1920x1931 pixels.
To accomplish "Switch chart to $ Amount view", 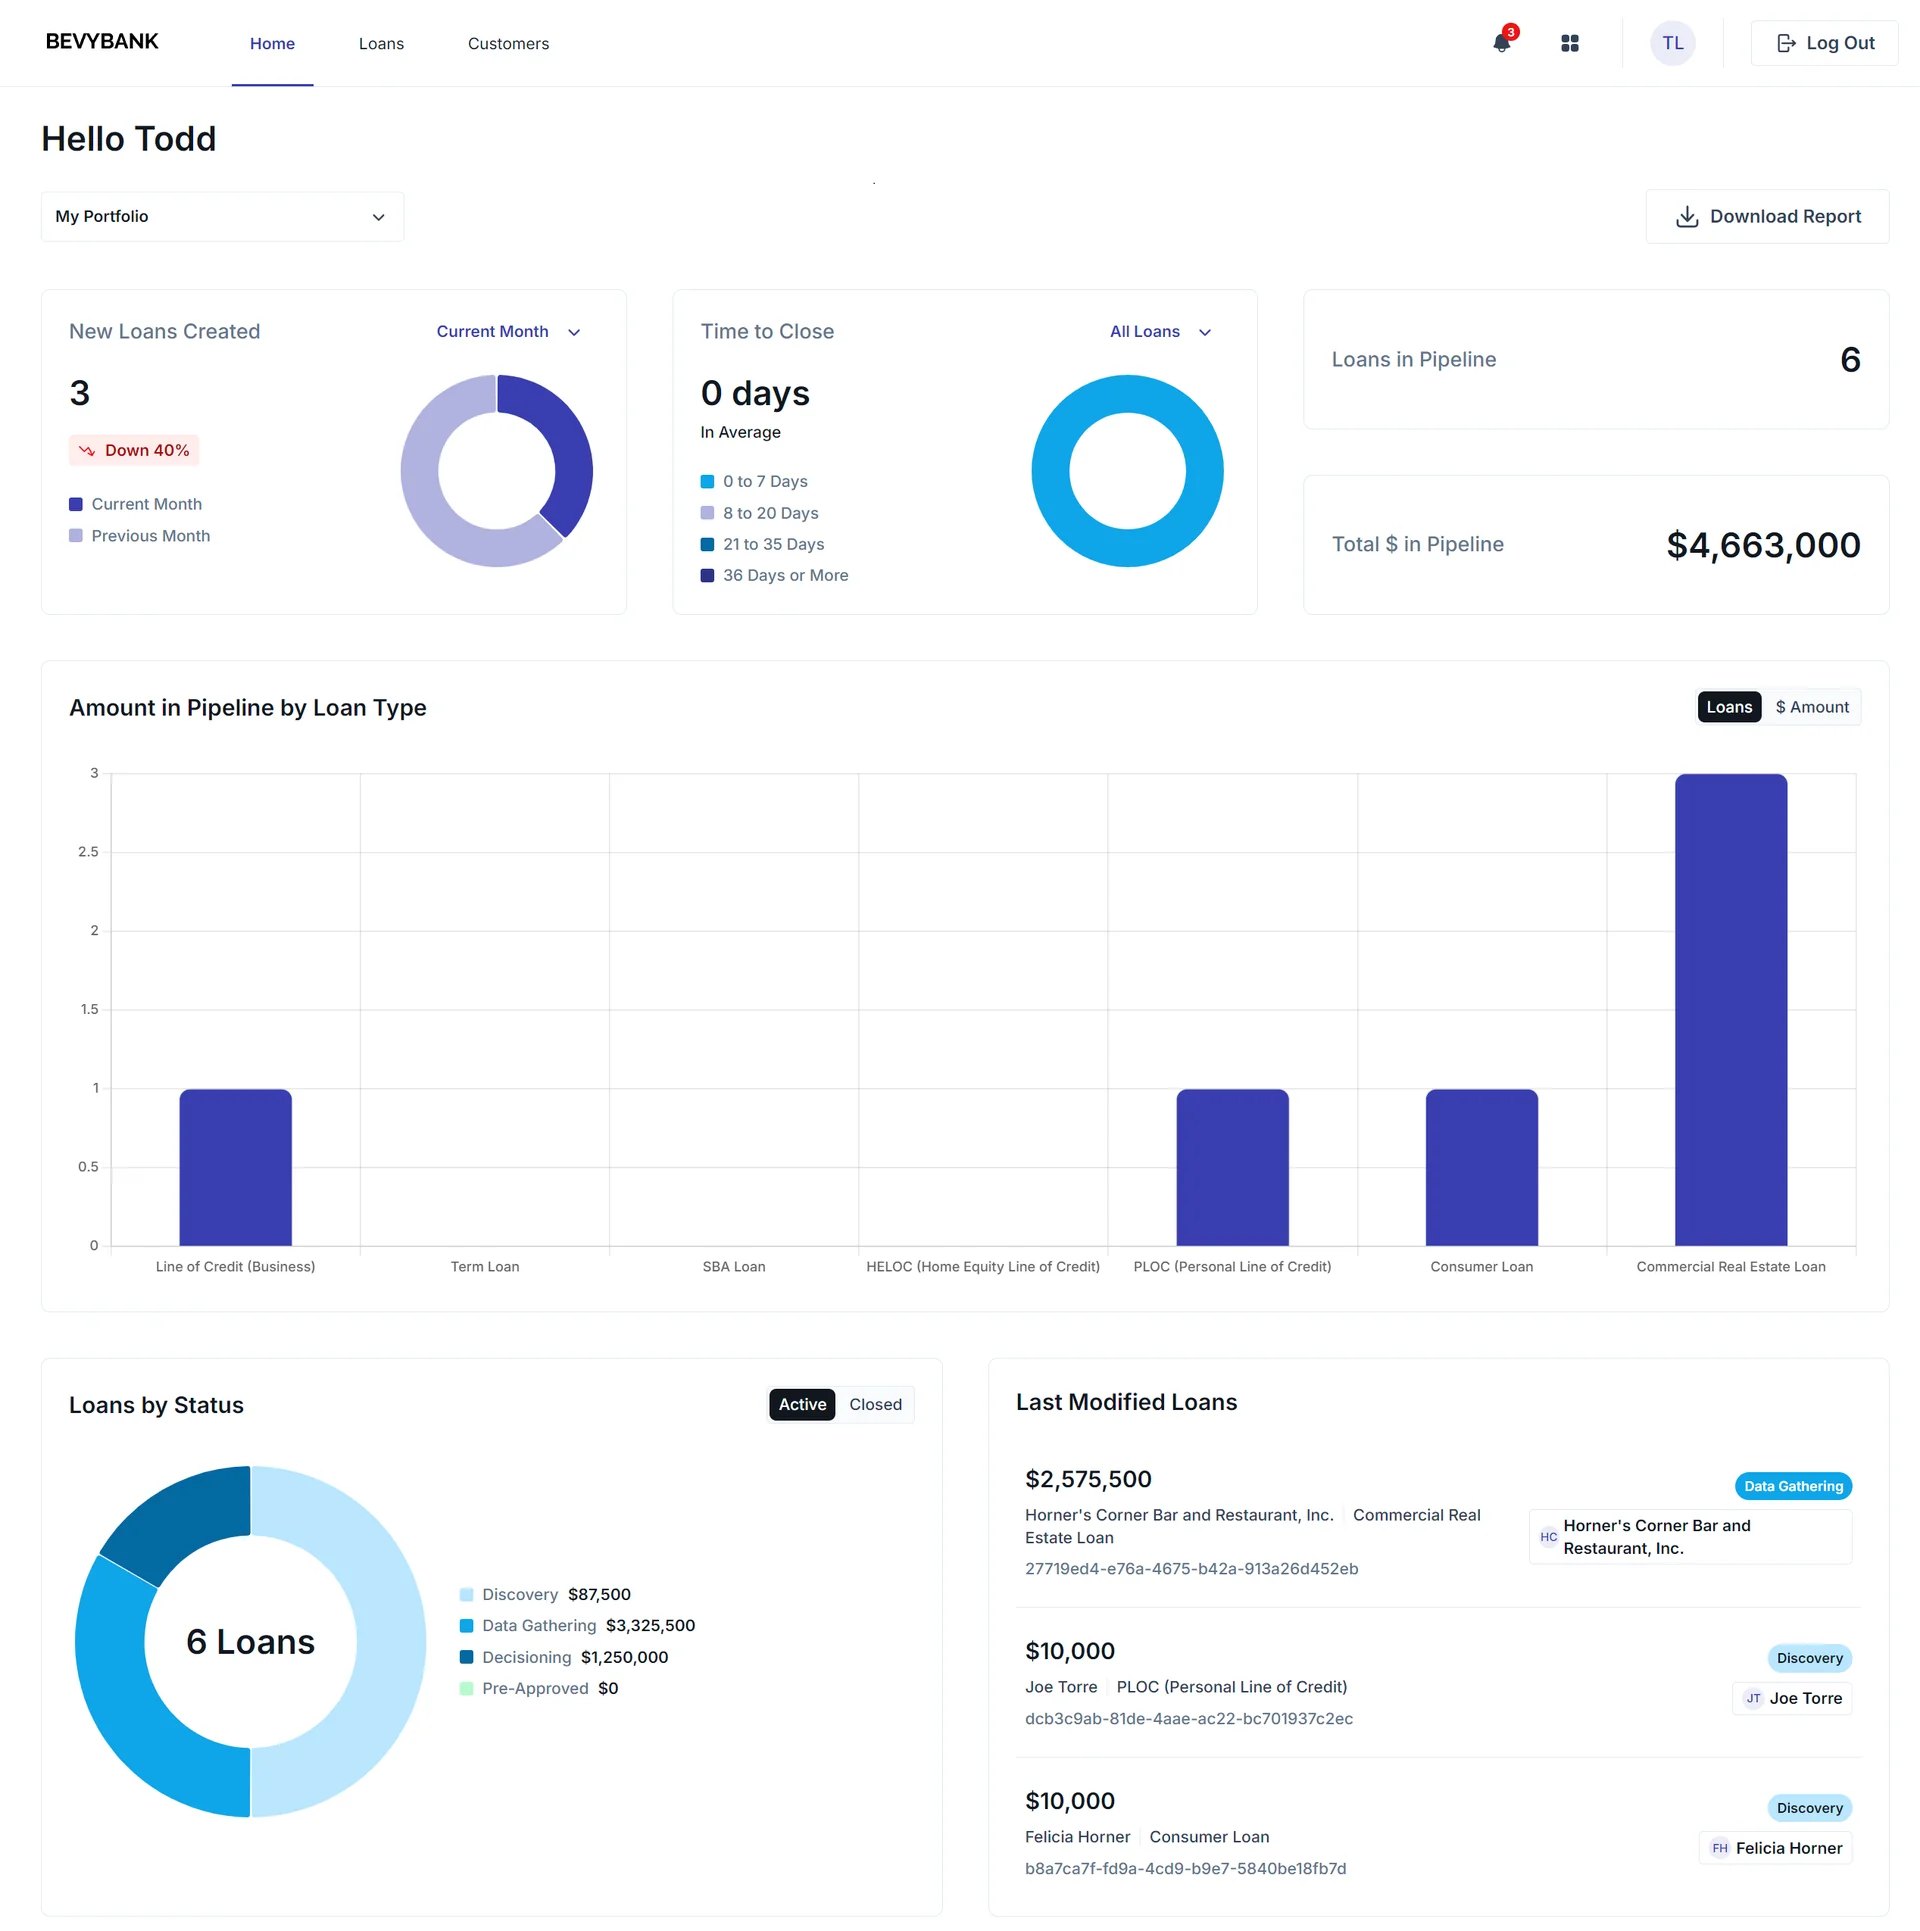I will click(1813, 707).
